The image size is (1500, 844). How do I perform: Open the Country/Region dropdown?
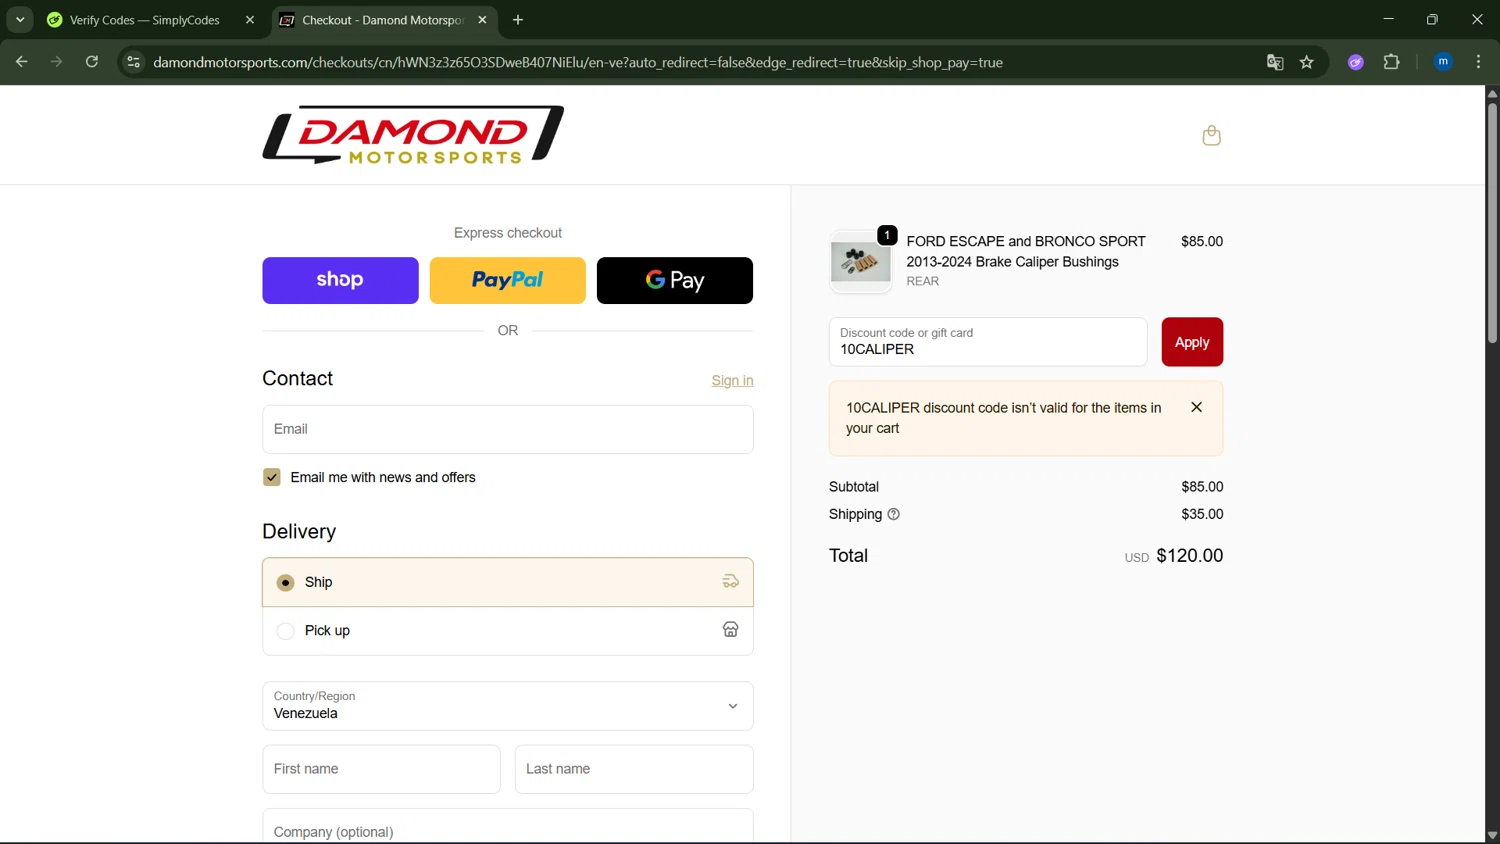point(507,706)
